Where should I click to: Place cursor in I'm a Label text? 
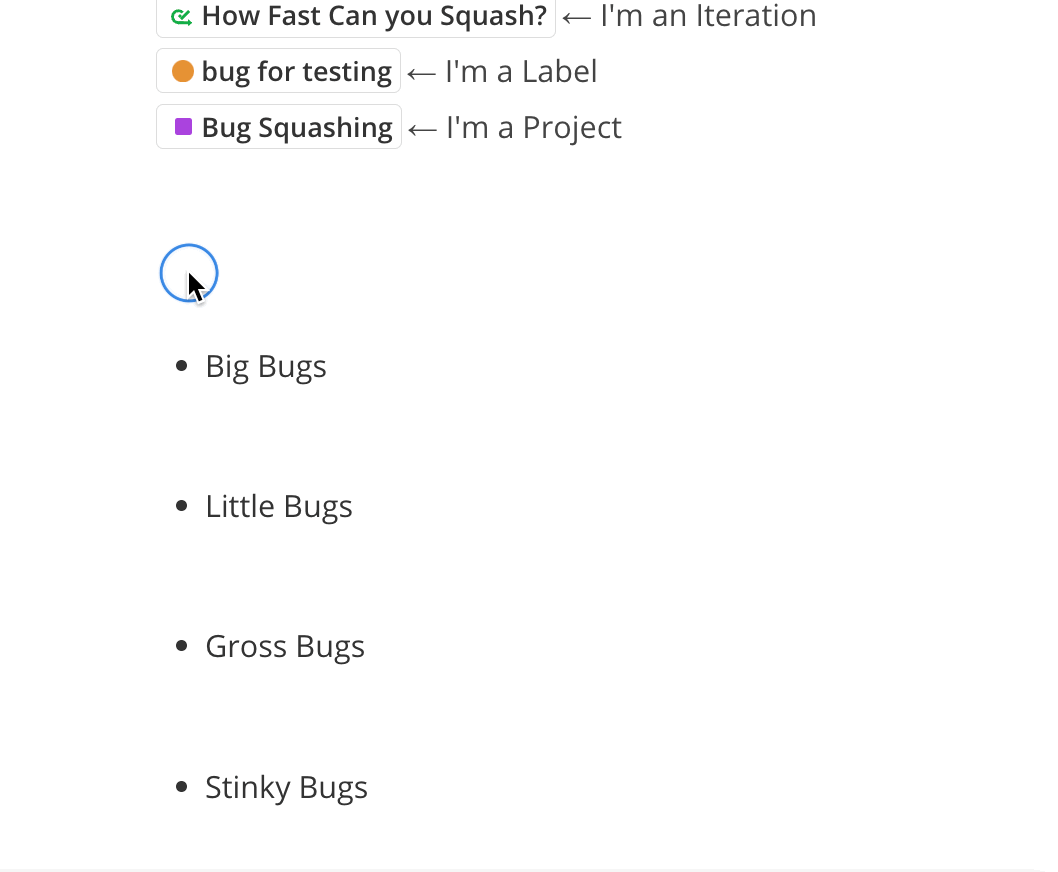(521, 72)
